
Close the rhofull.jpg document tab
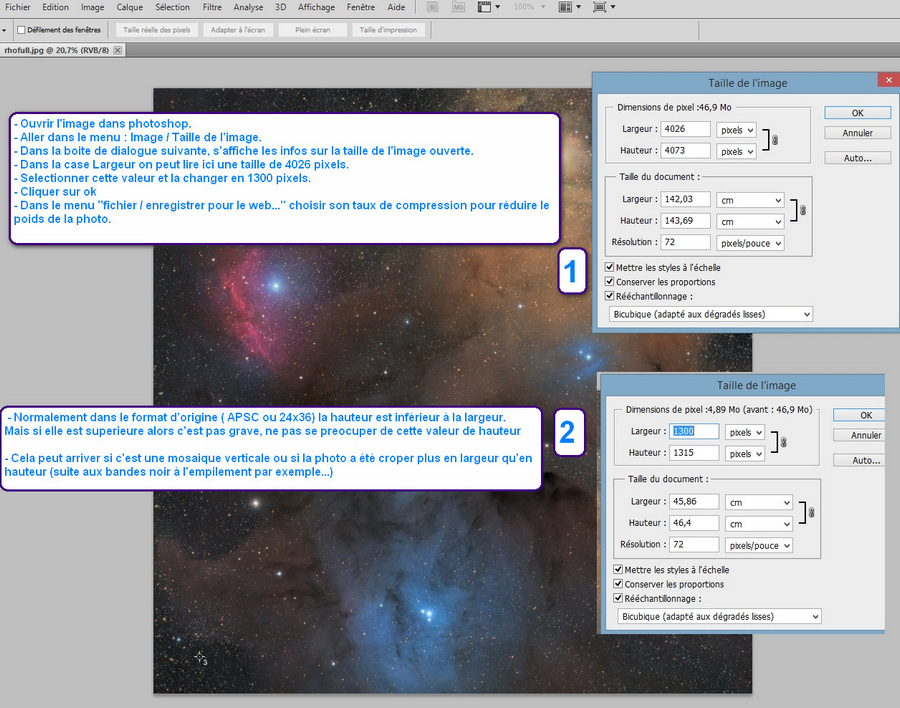pyautogui.click(x=118, y=50)
